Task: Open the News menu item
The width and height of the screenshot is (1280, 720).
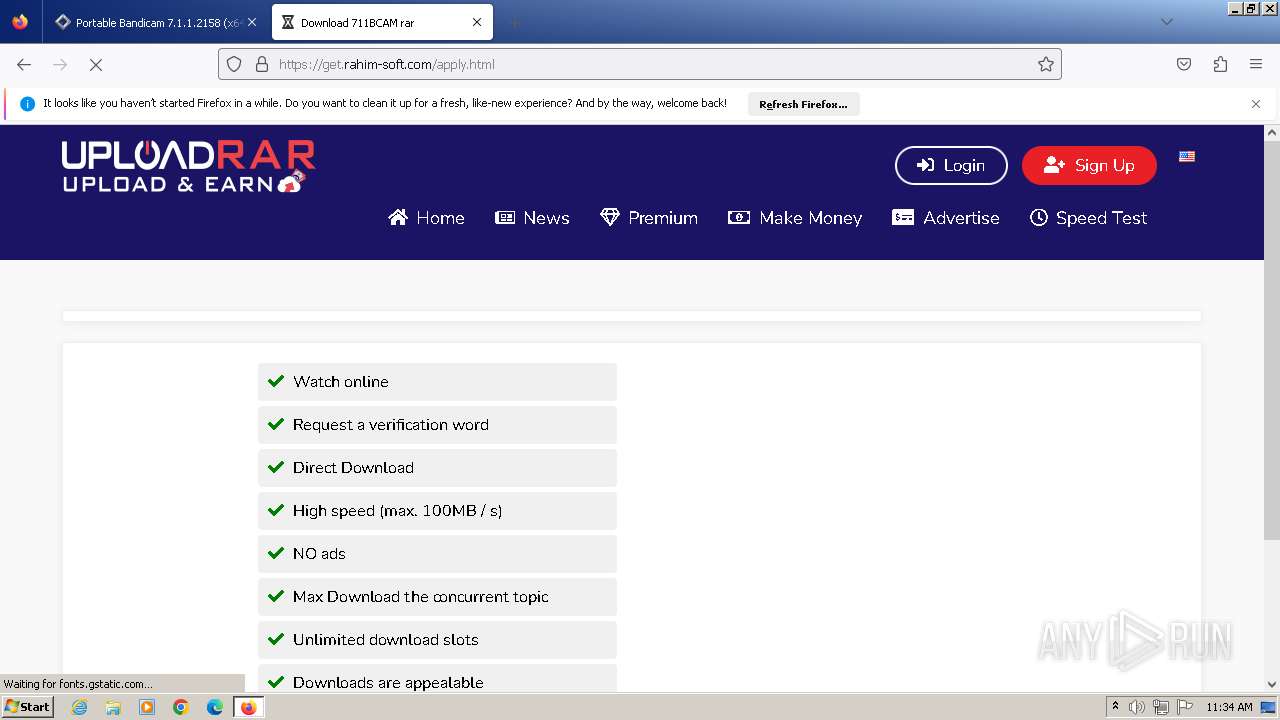Action: coord(532,218)
